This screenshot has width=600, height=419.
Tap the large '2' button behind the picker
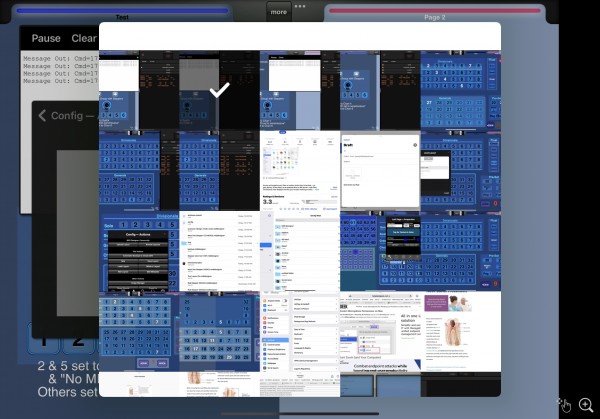pyautogui.click(x=78, y=339)
